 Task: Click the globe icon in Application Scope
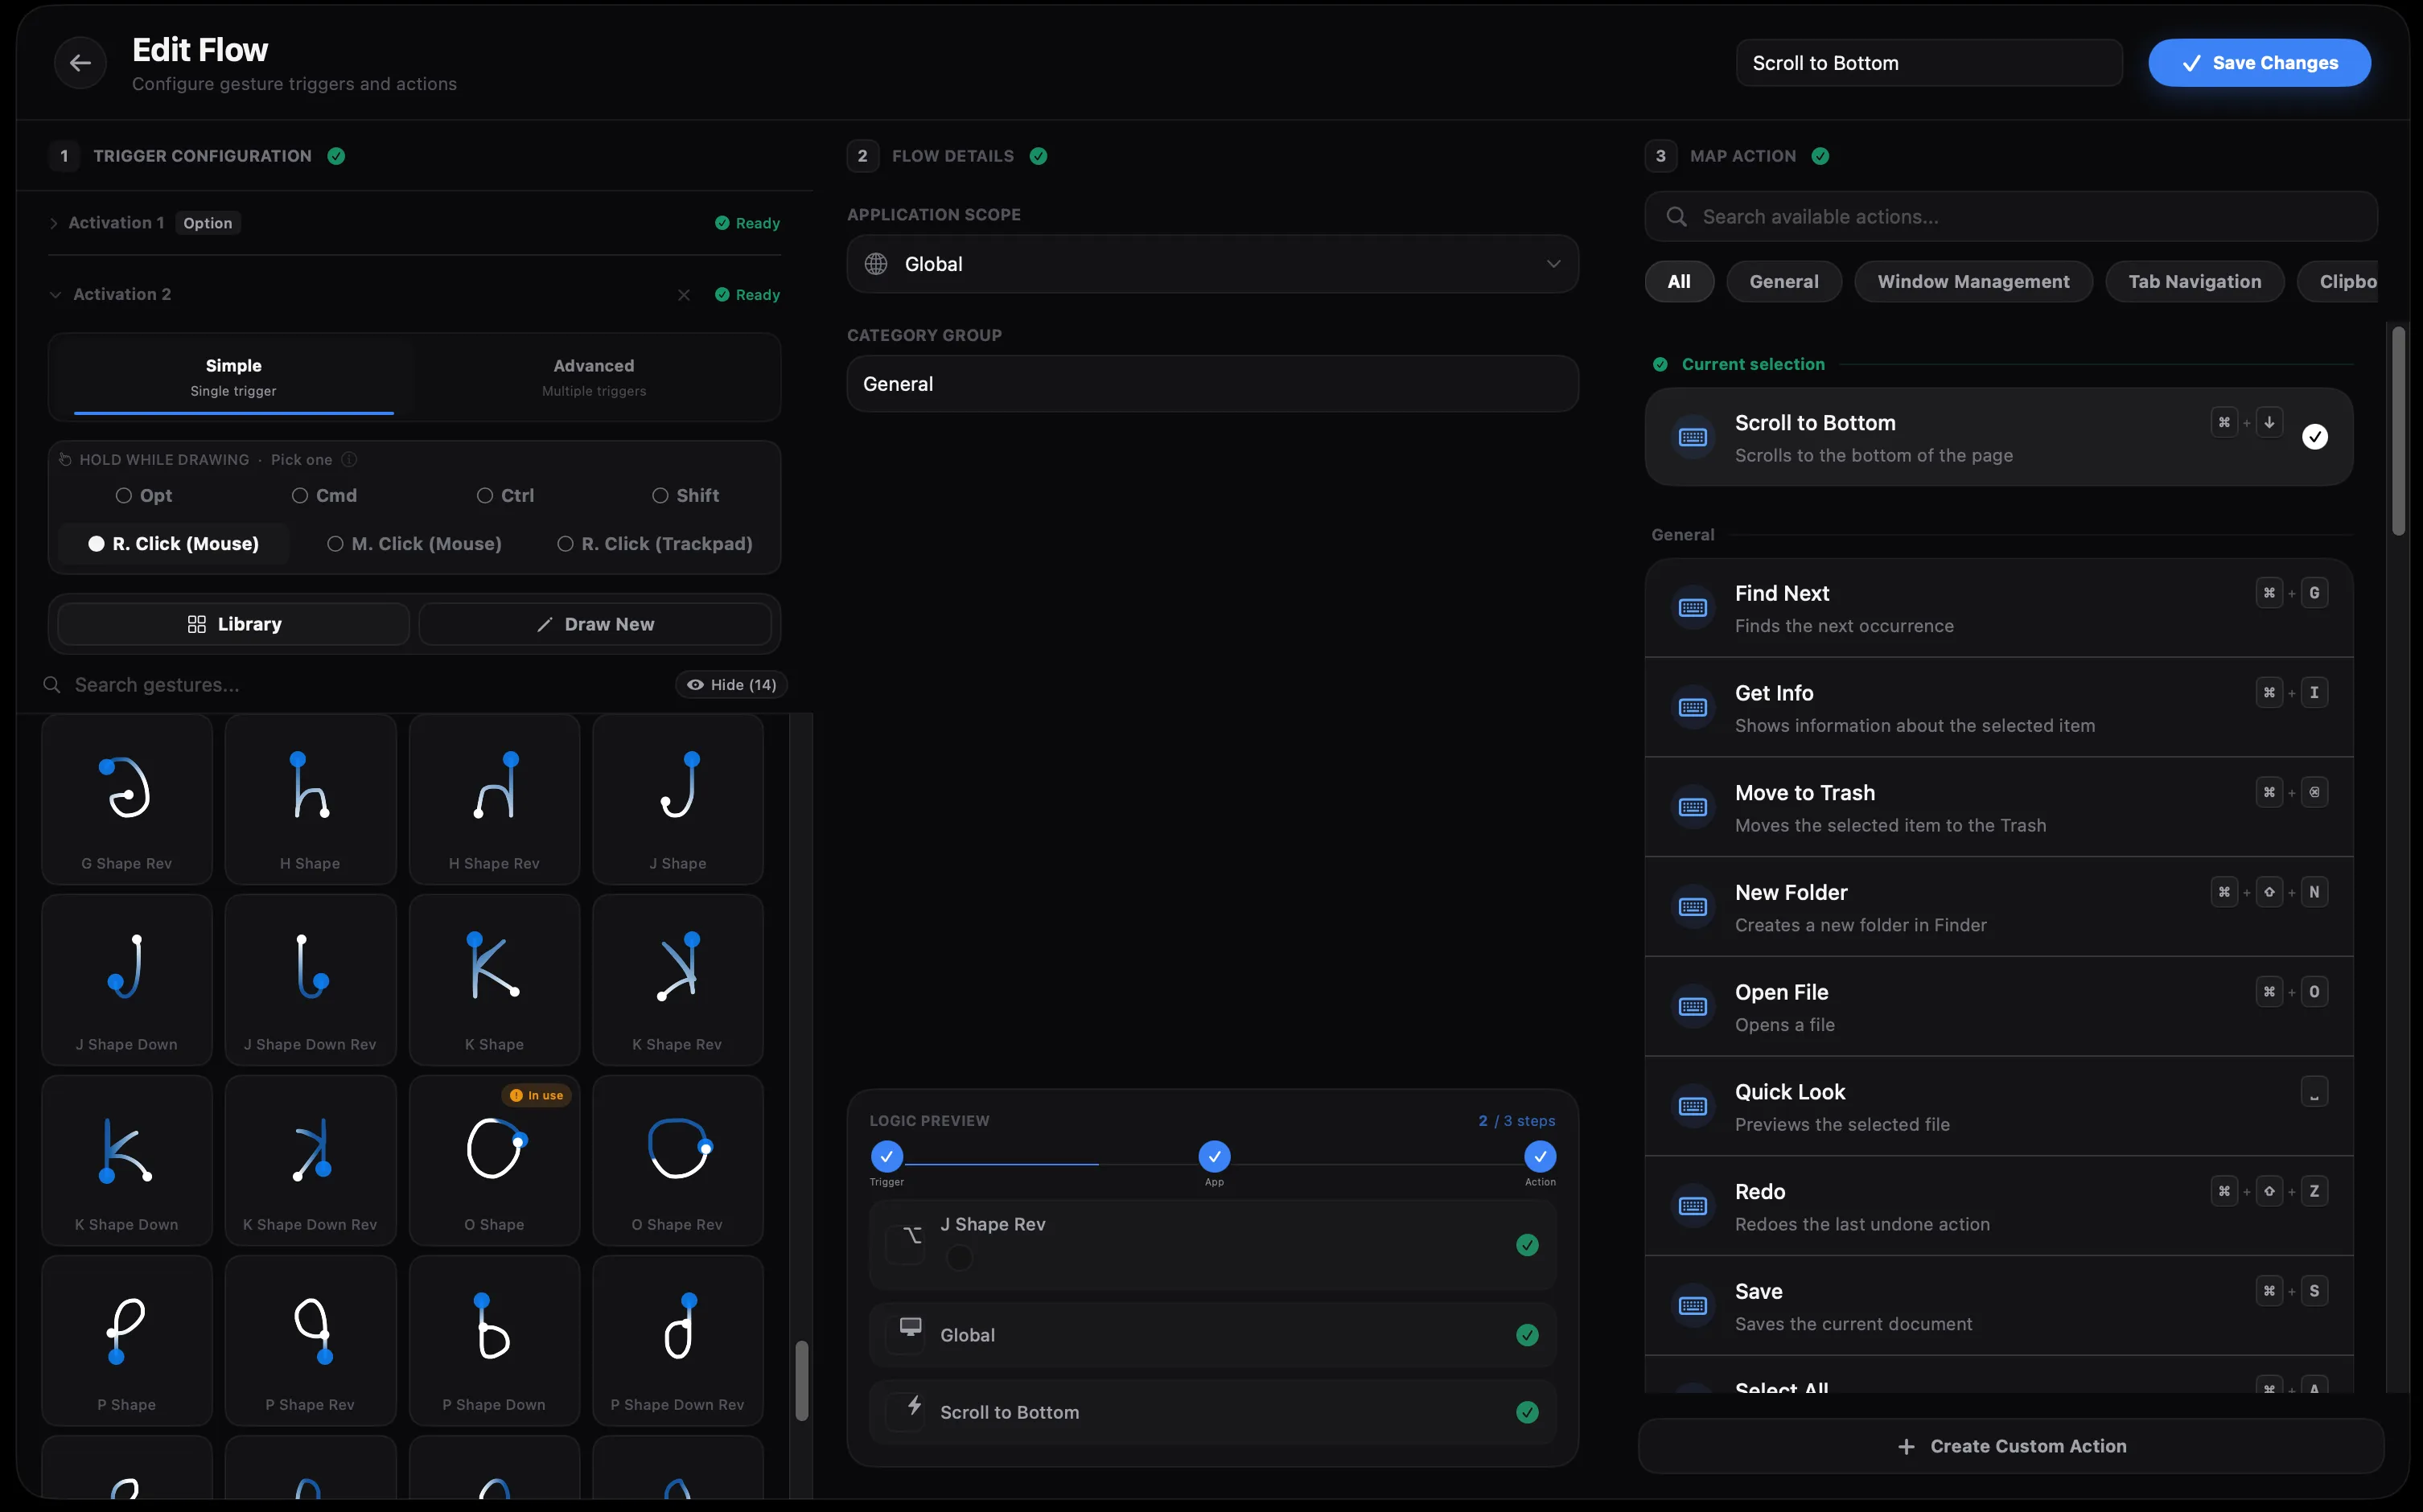(x=876, y=264)
